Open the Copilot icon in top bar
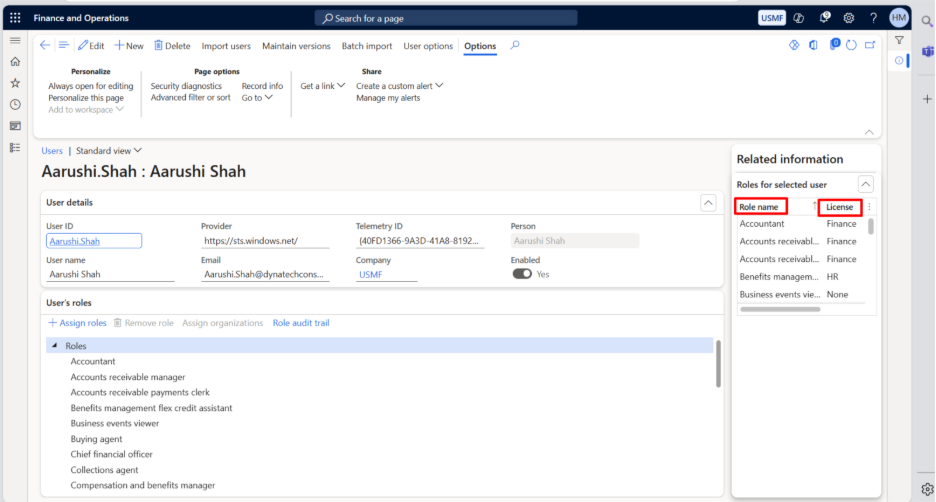Screen dimensions: 936x502 coord(799,18)
